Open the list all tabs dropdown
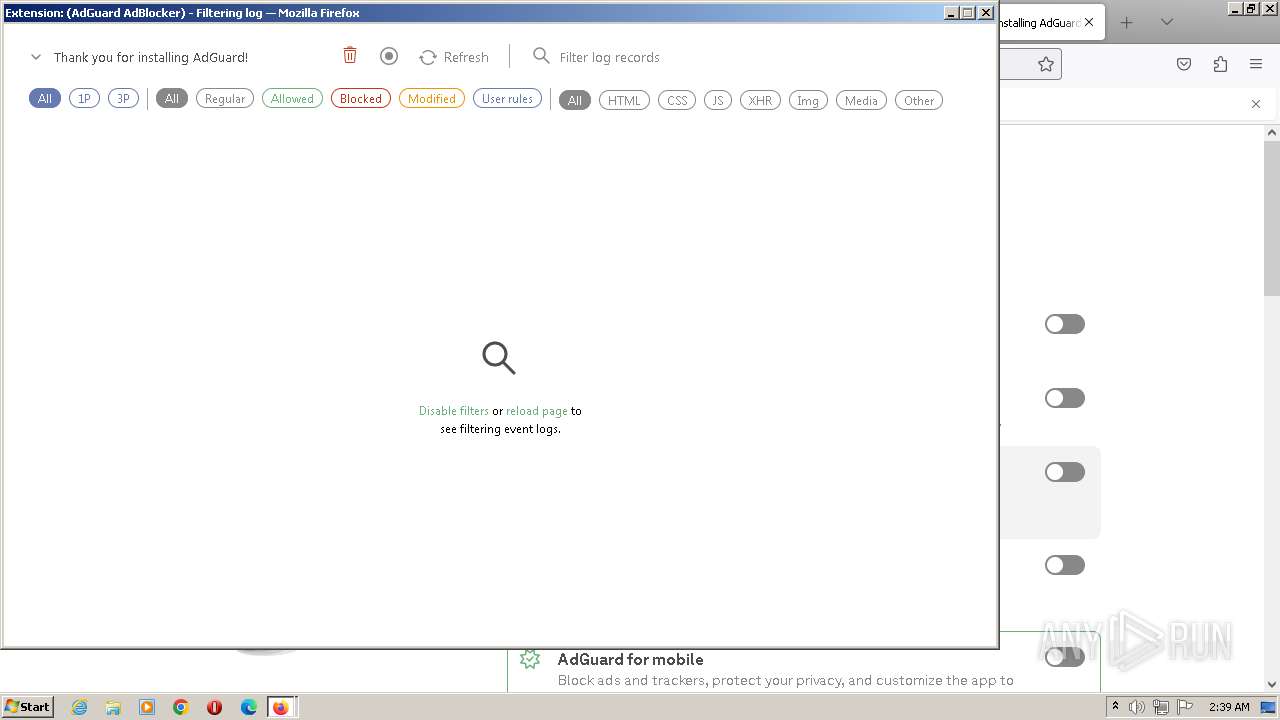Screen dimensions: 1280x720 tap(1167, 22)
